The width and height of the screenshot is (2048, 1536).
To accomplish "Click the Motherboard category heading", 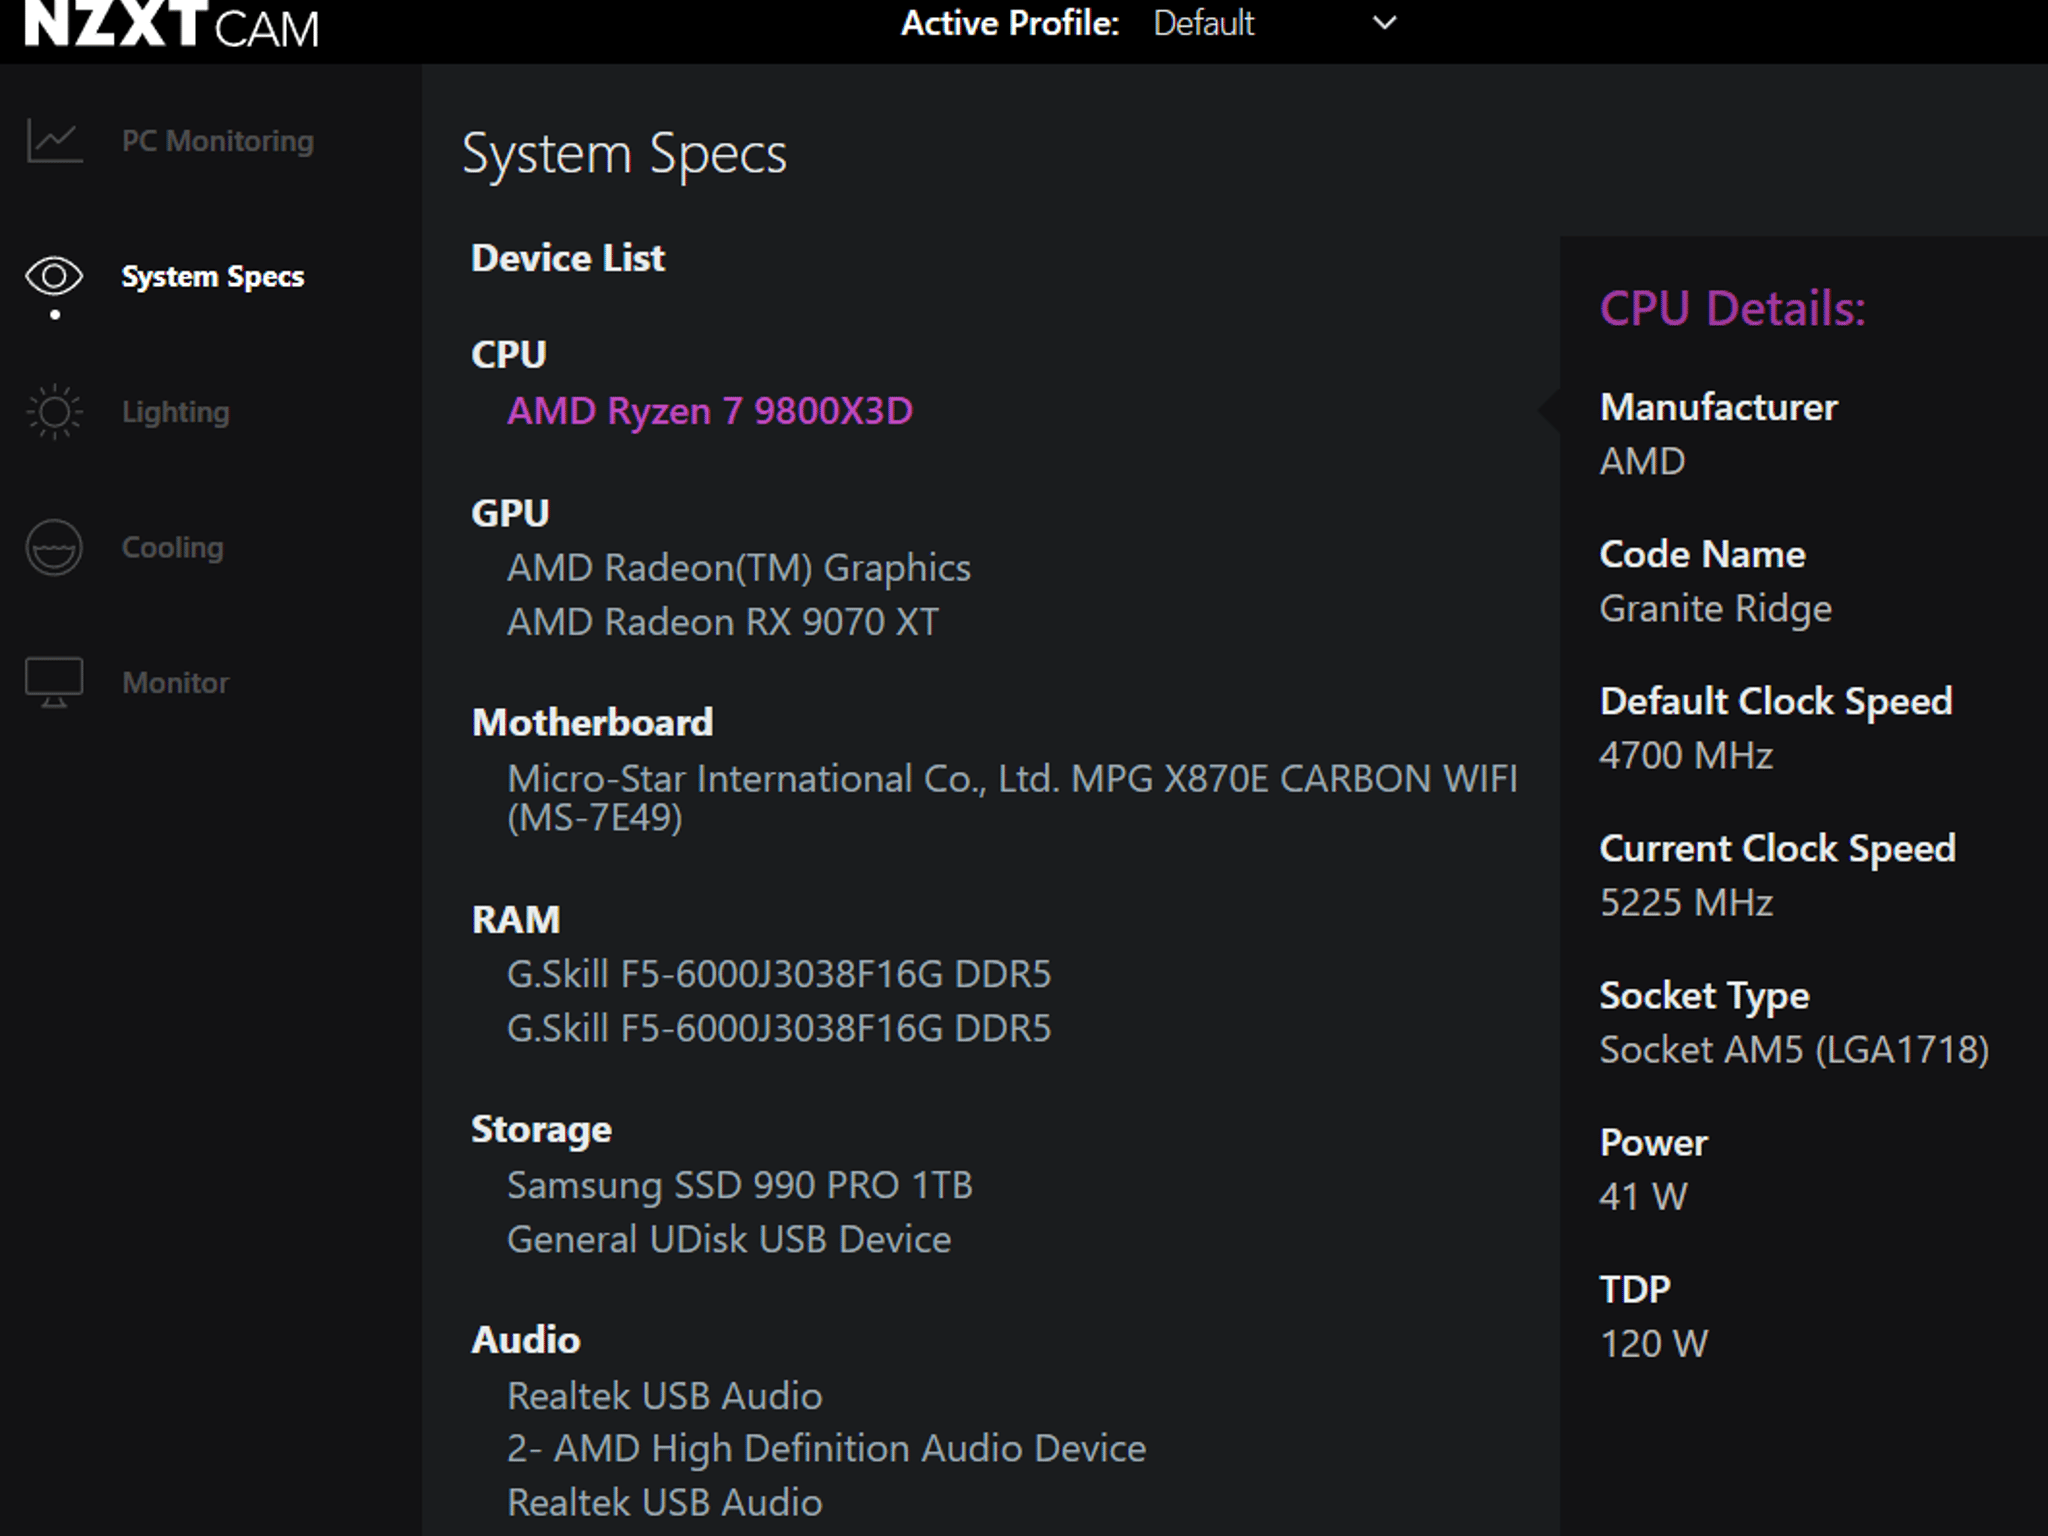I will click(592, 722).
